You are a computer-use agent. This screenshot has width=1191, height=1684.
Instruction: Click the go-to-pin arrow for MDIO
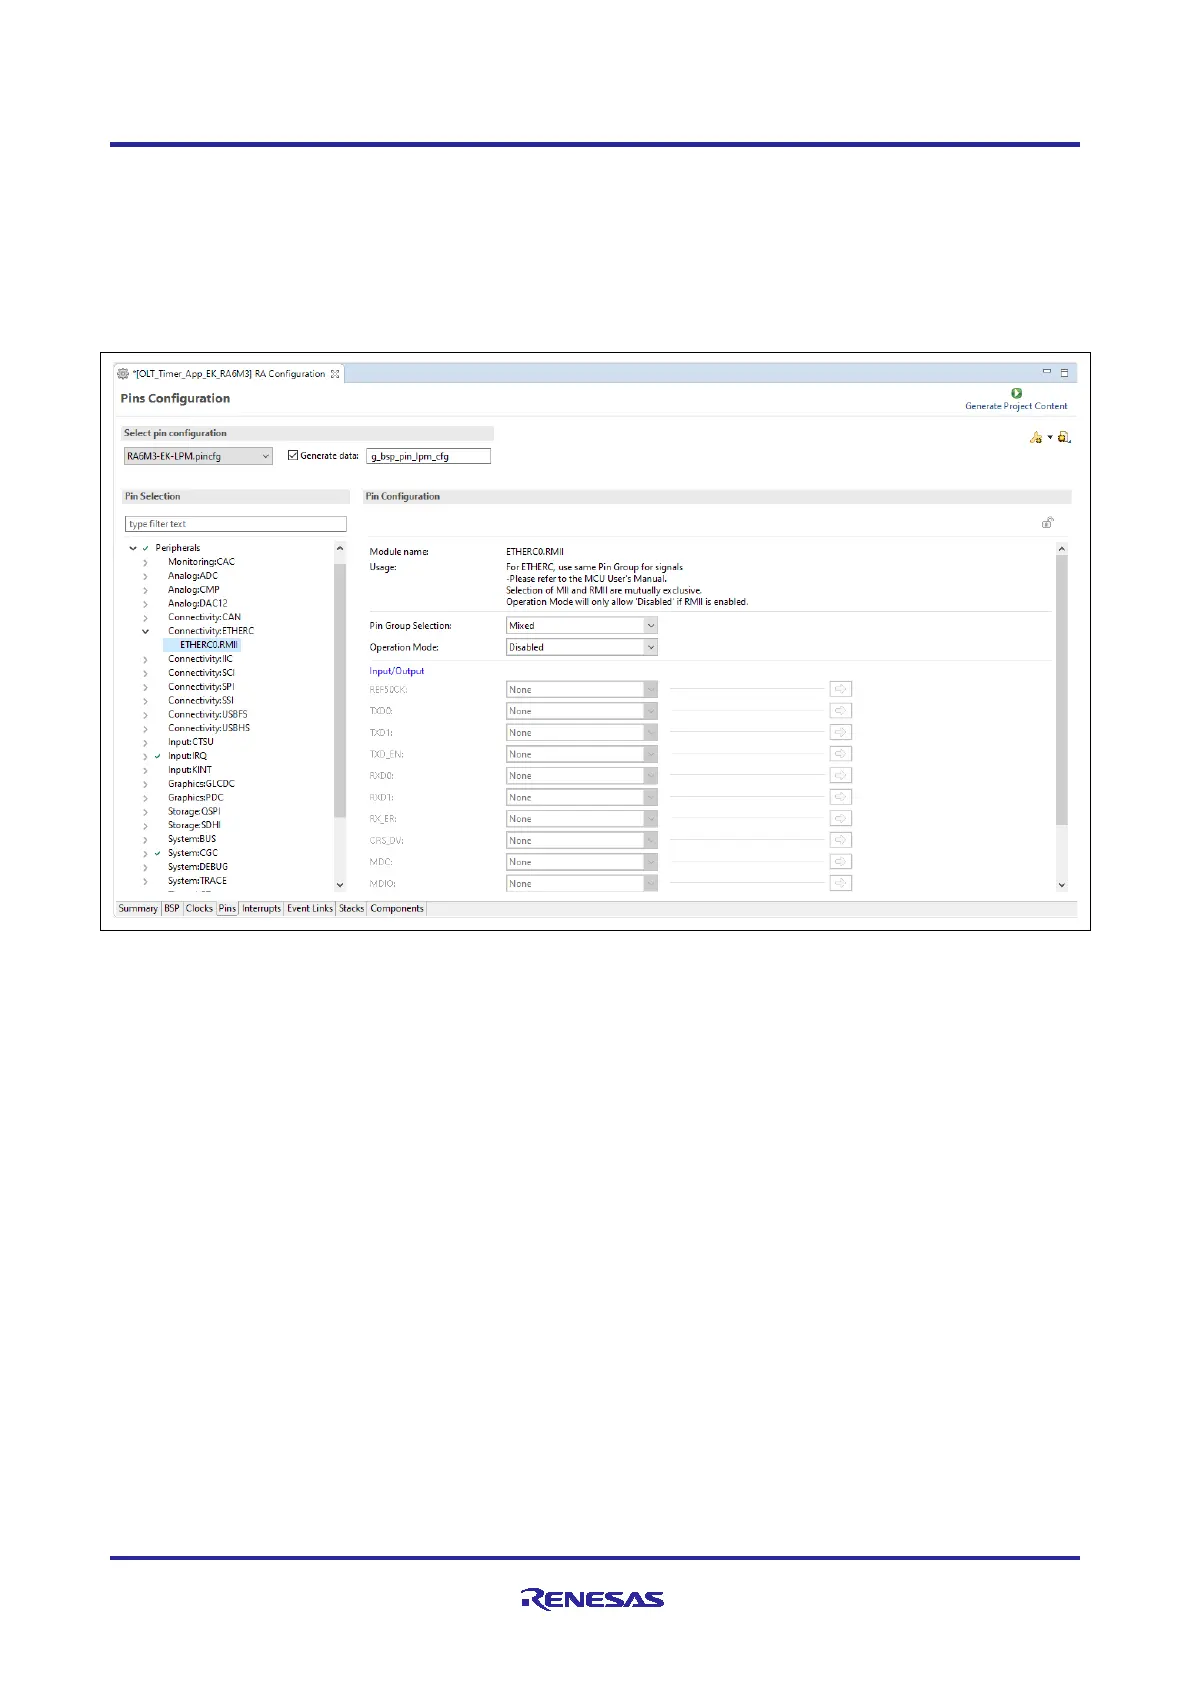point(841,883)
